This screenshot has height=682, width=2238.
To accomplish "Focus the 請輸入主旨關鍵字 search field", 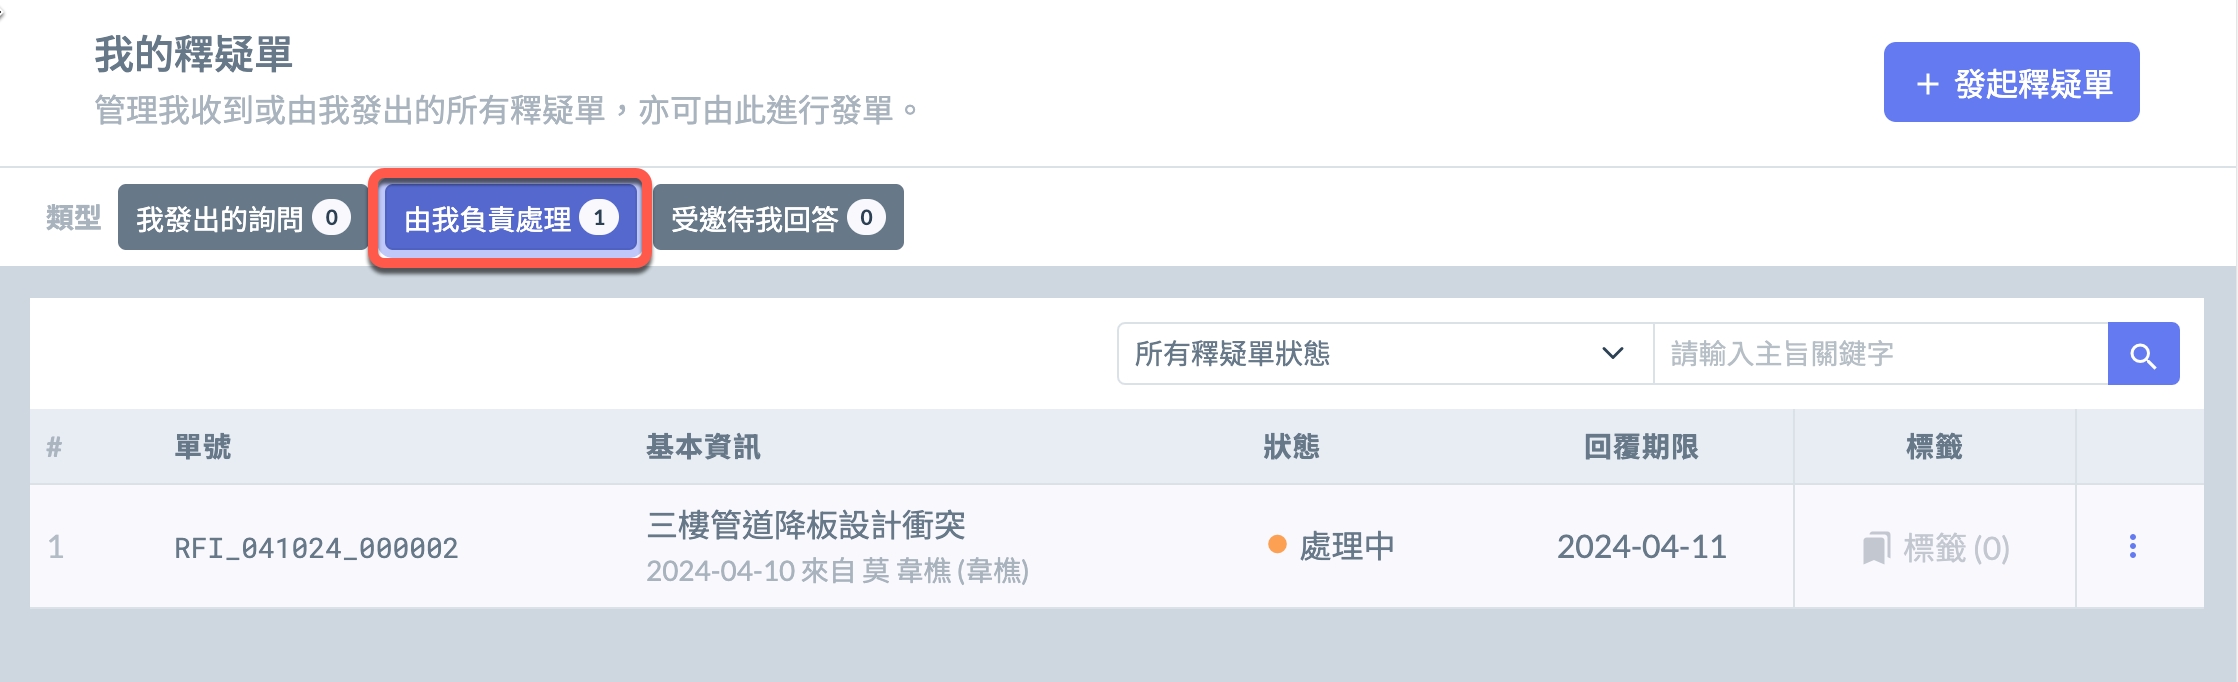I will click(x=1880, y=354).
